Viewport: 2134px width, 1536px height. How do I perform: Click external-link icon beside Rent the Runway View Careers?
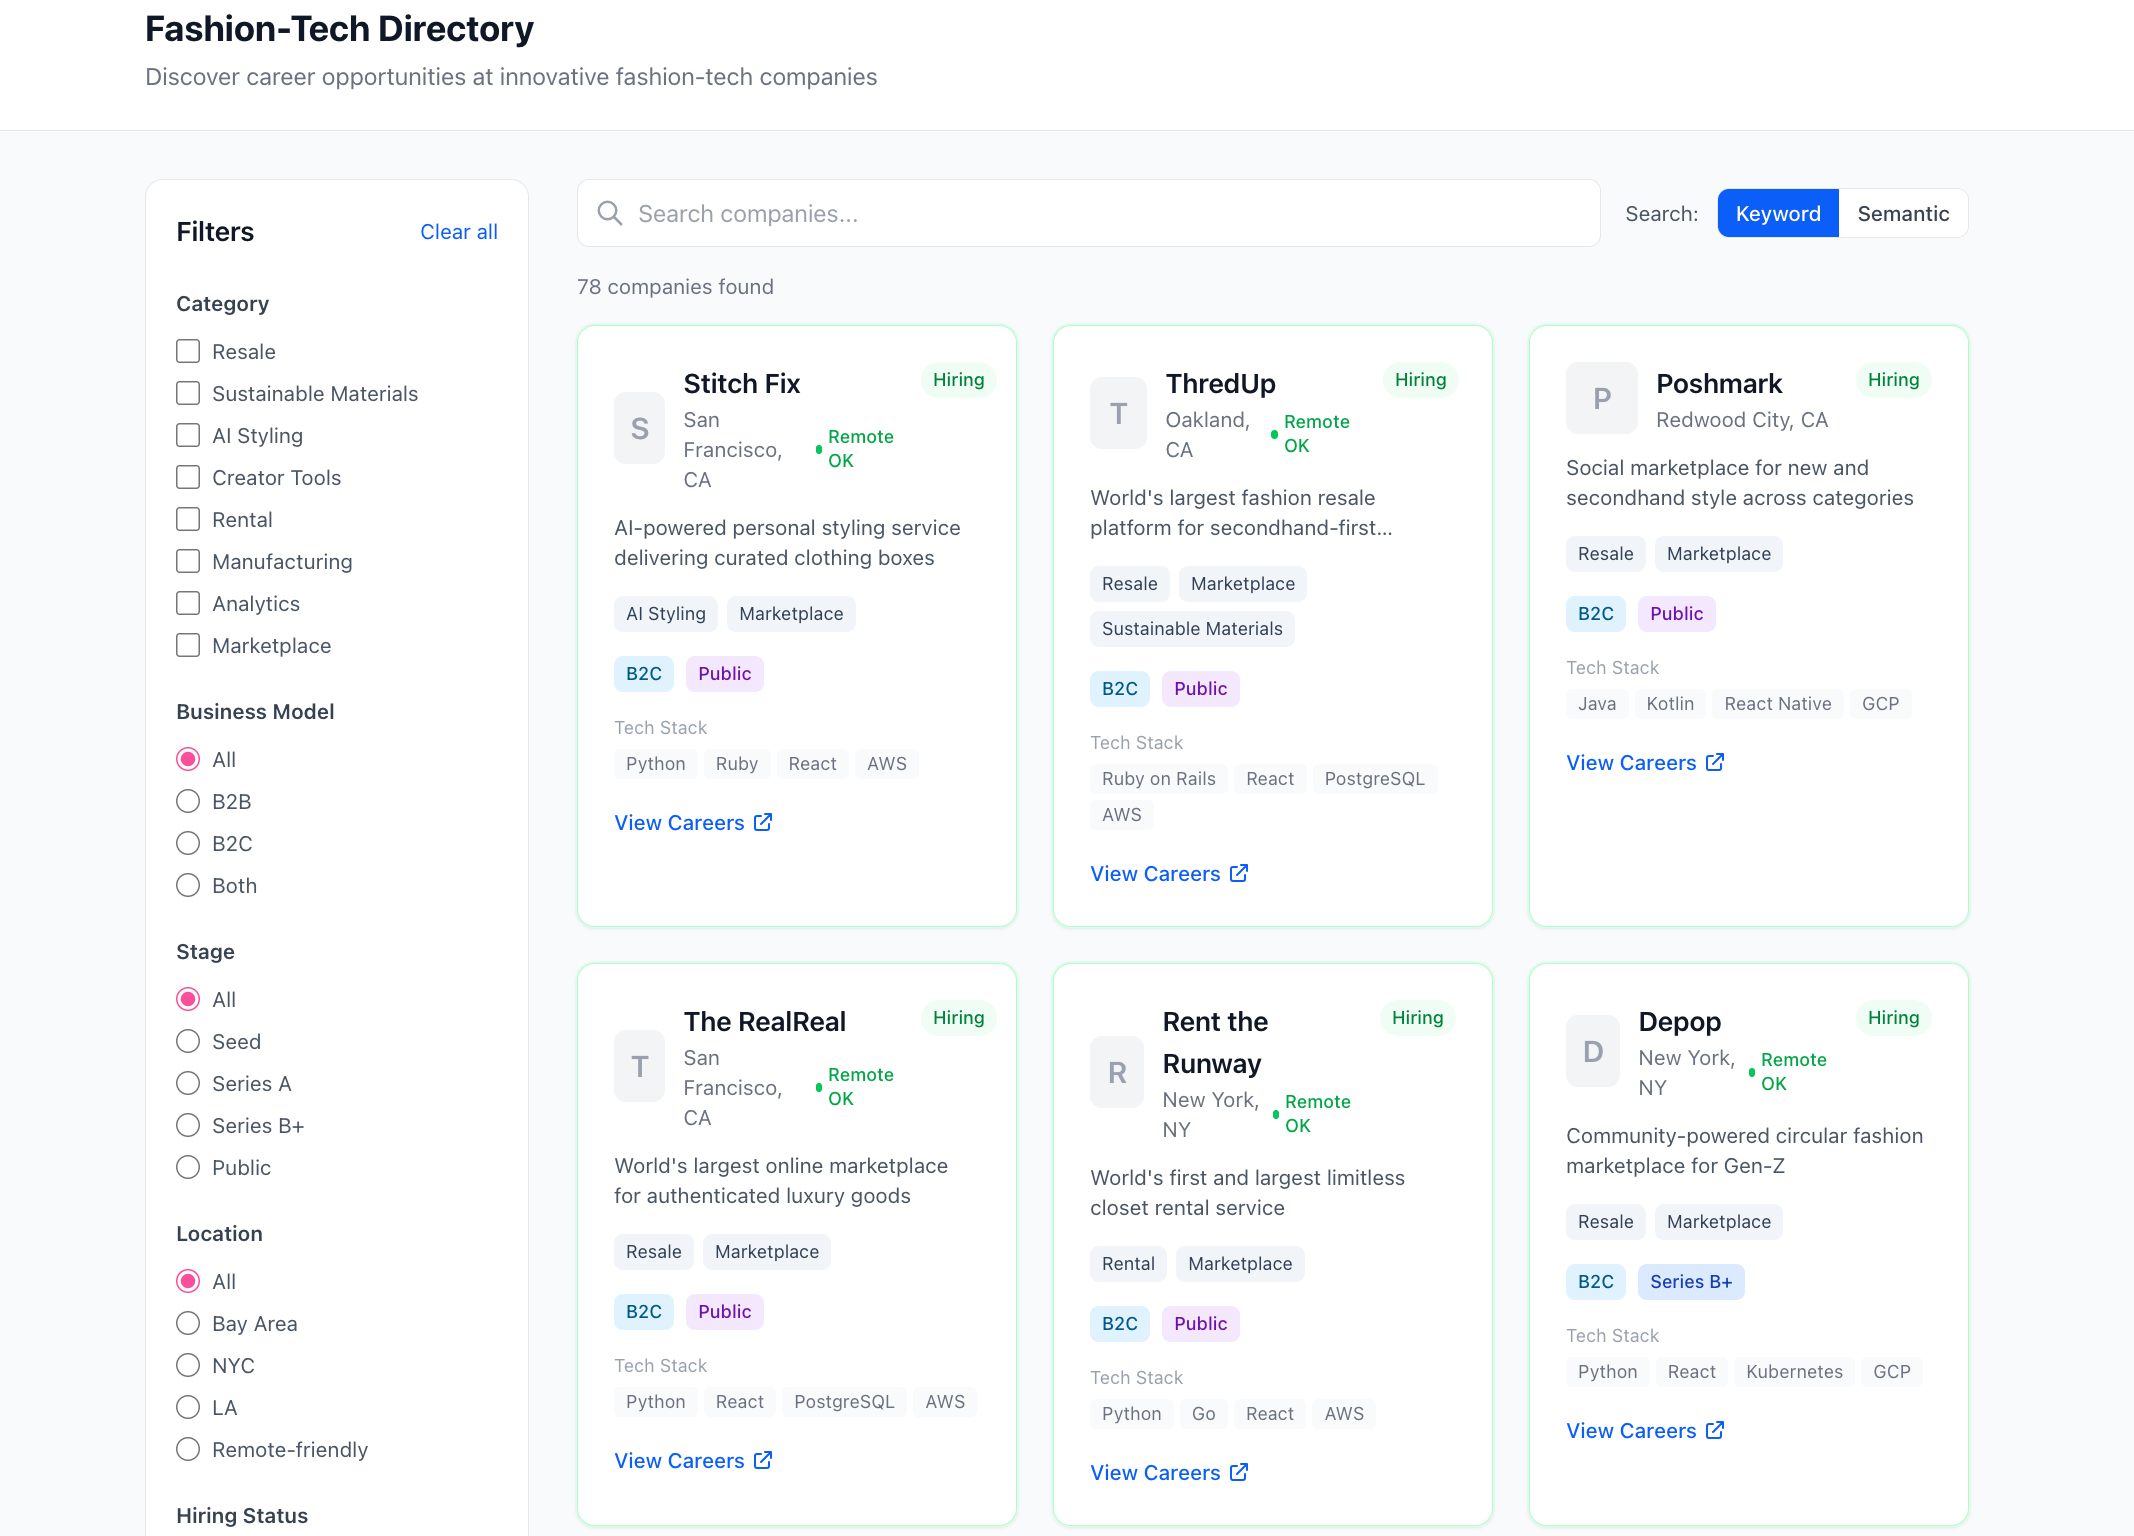(1239, 1472)
